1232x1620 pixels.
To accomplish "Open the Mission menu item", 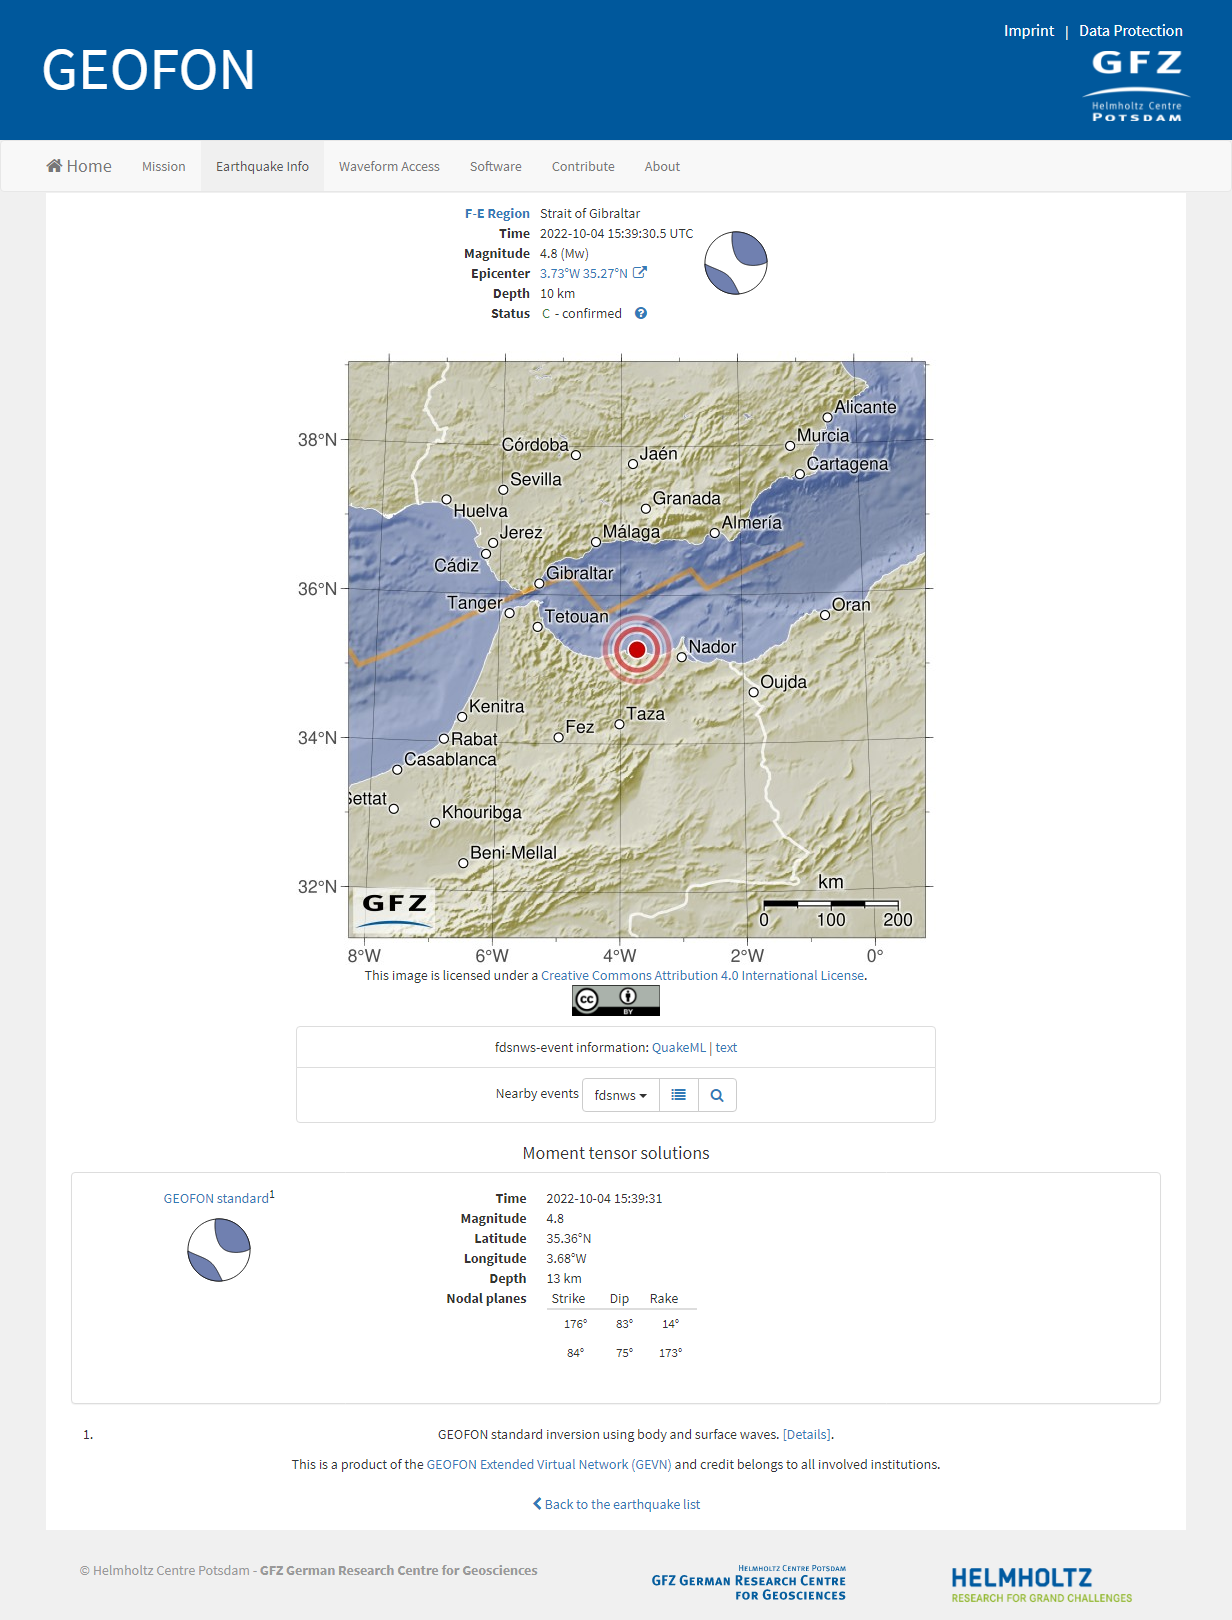I will (x=164, y=166).
